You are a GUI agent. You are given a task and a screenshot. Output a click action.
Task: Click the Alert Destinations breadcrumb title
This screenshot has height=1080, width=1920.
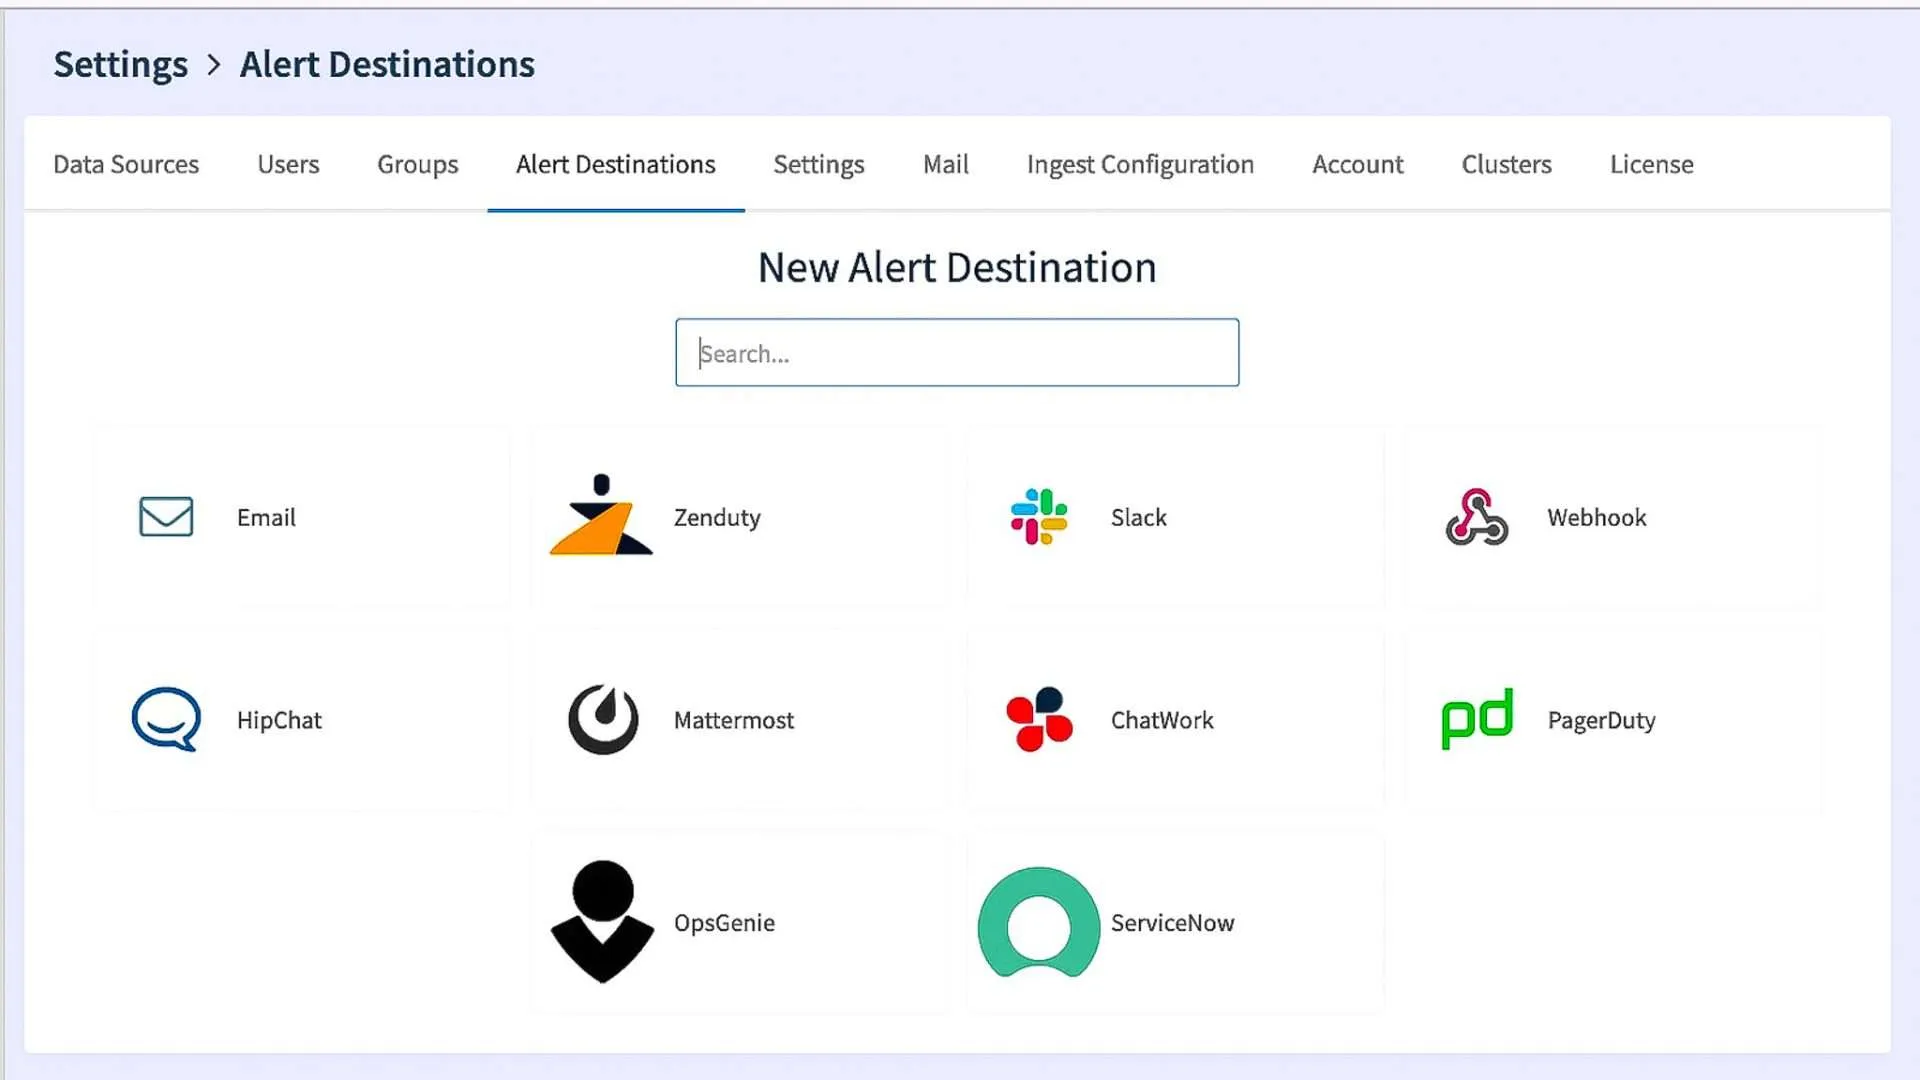[387, 64]
